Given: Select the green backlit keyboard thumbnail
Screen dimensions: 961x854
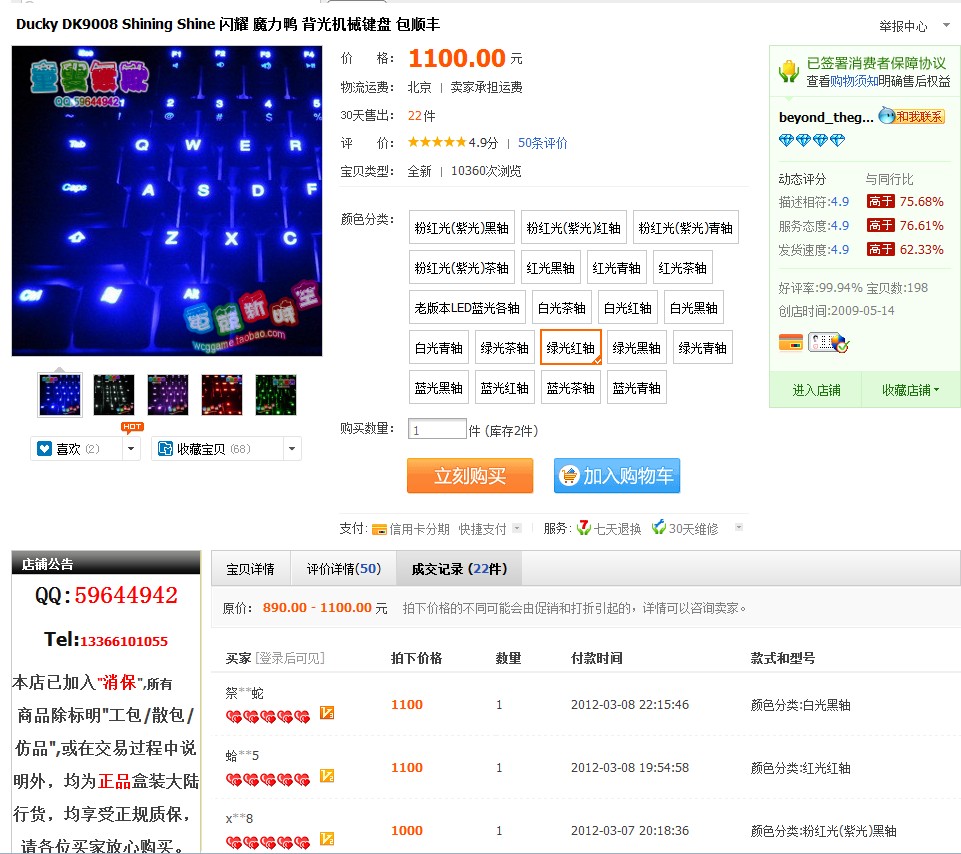Looking at the screenshot, I should tap(276, 395).
